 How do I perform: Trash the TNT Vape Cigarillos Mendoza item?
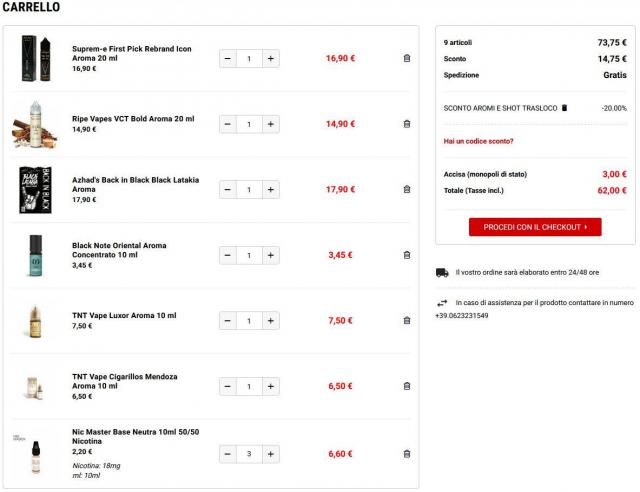point(407,386)
